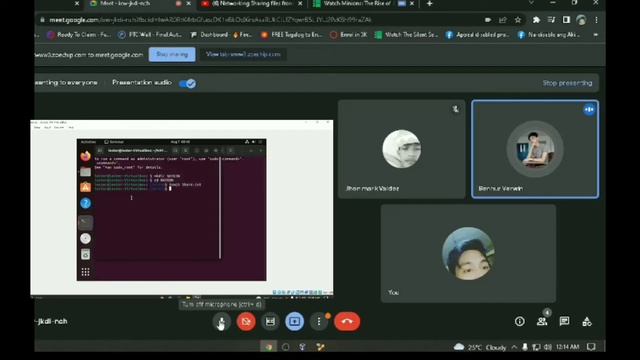Open Ready To Claim bookmark
This screenshot has height=360, width=640.
[79, 35]
